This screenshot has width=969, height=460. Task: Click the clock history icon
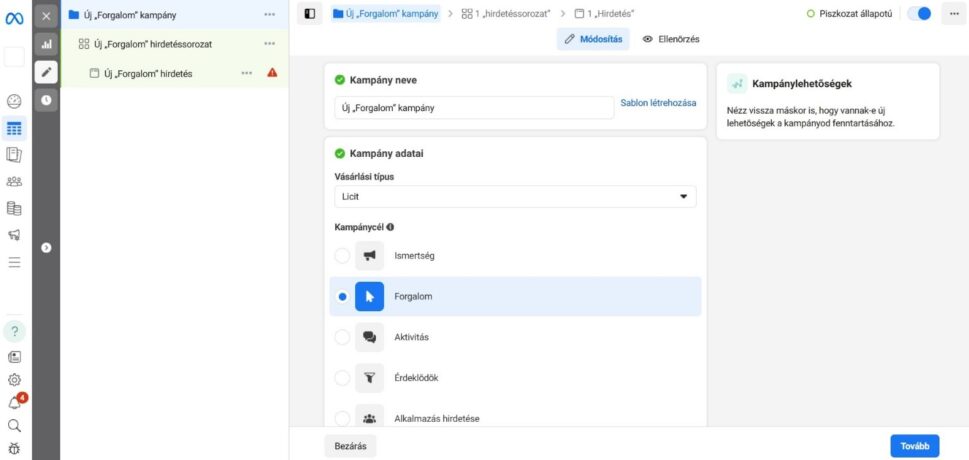[46, 100]
